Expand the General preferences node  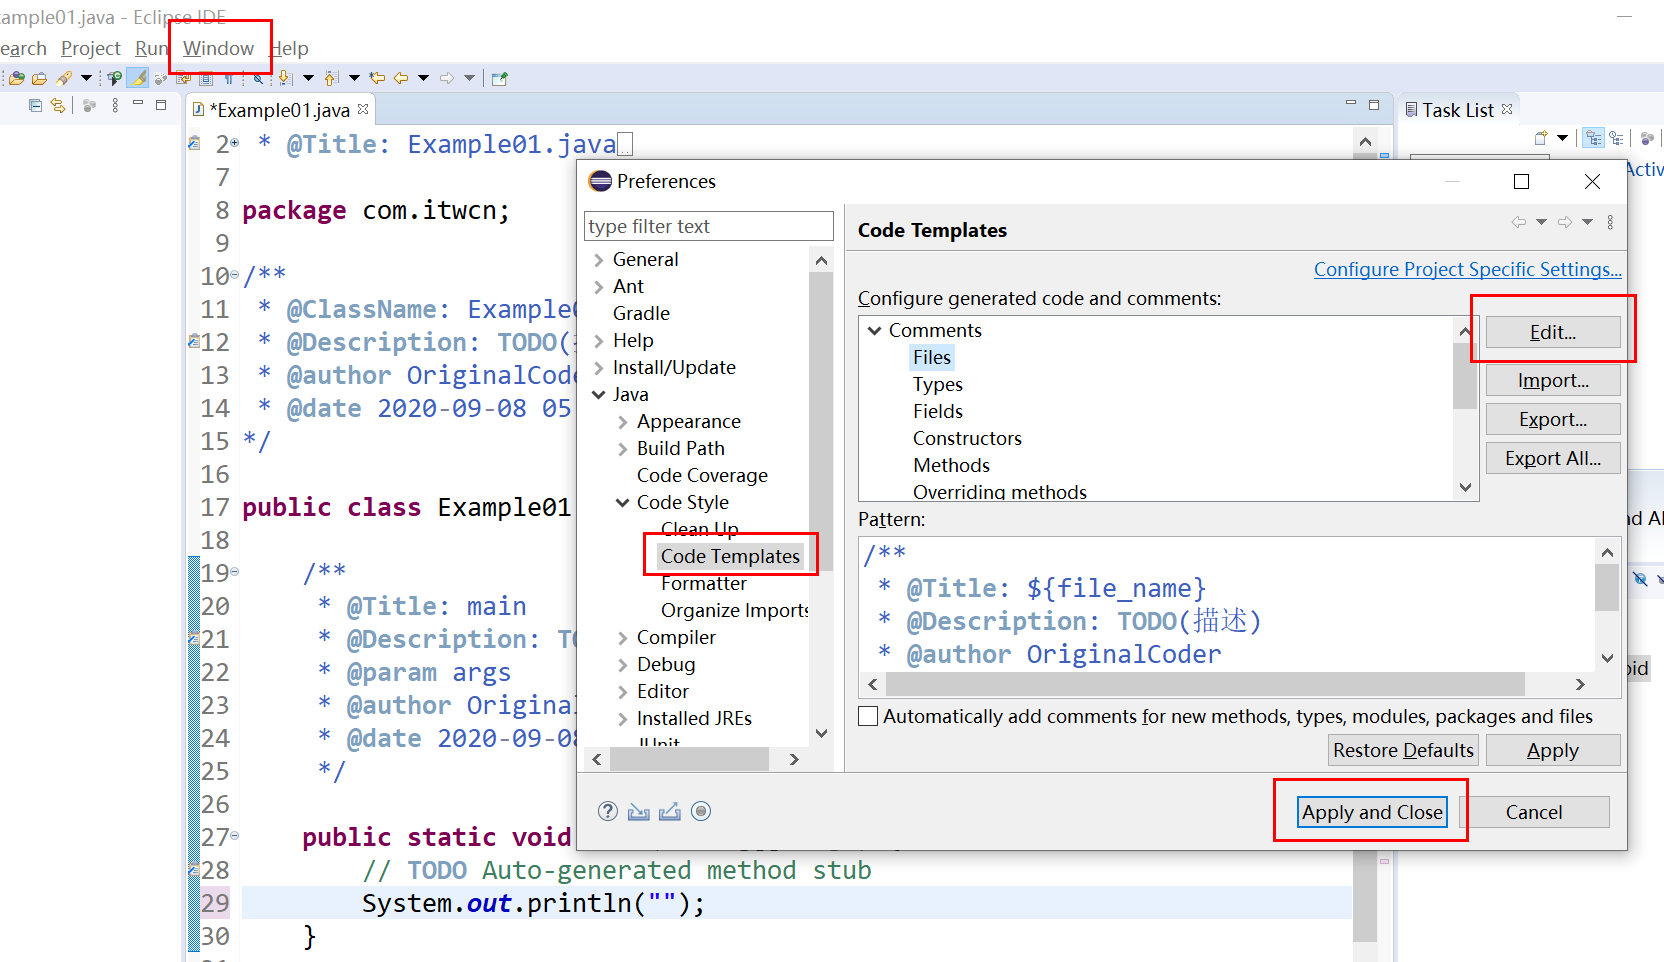pyautogui.click(x=599, y=260)
